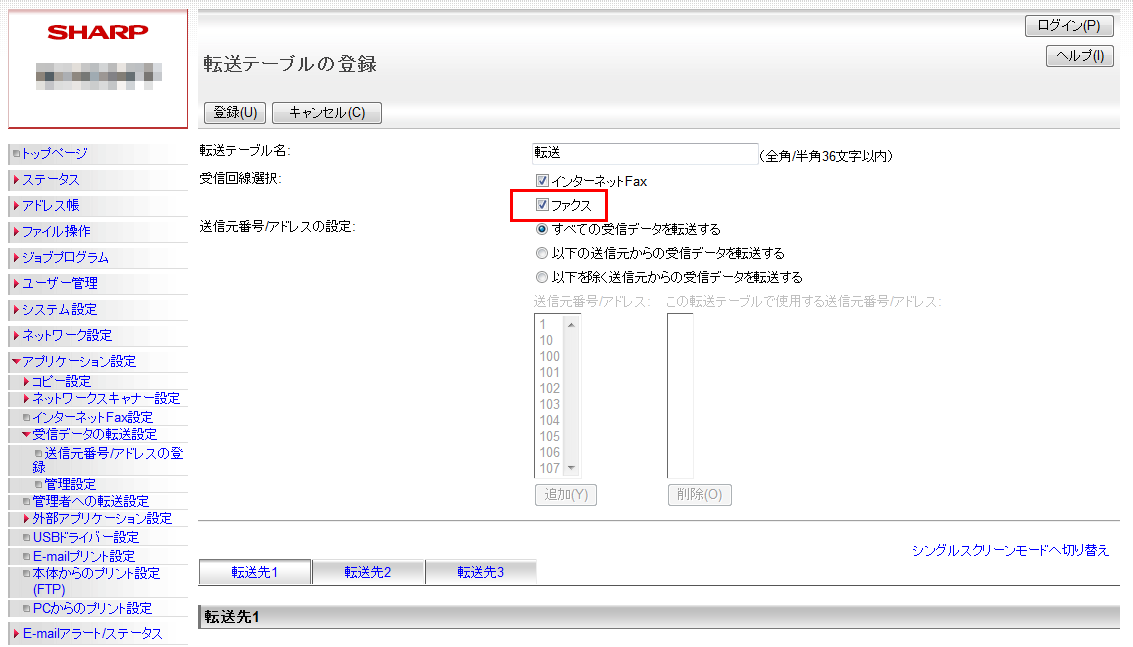Select entry 100 in sender list
Screen dimensions: 1133x647
(550, 356)
